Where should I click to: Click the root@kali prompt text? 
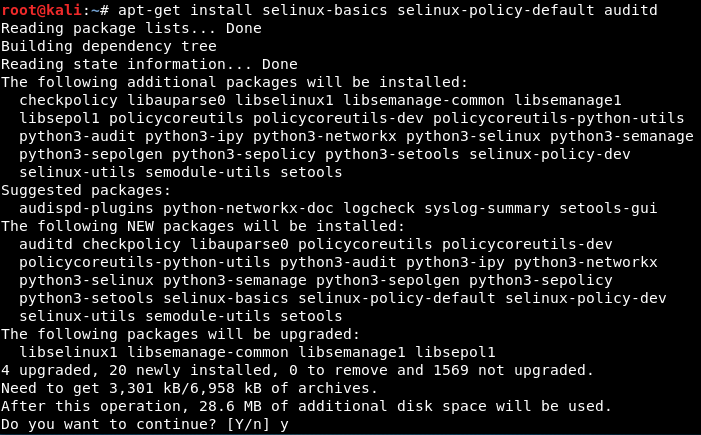tap(42, 10)
